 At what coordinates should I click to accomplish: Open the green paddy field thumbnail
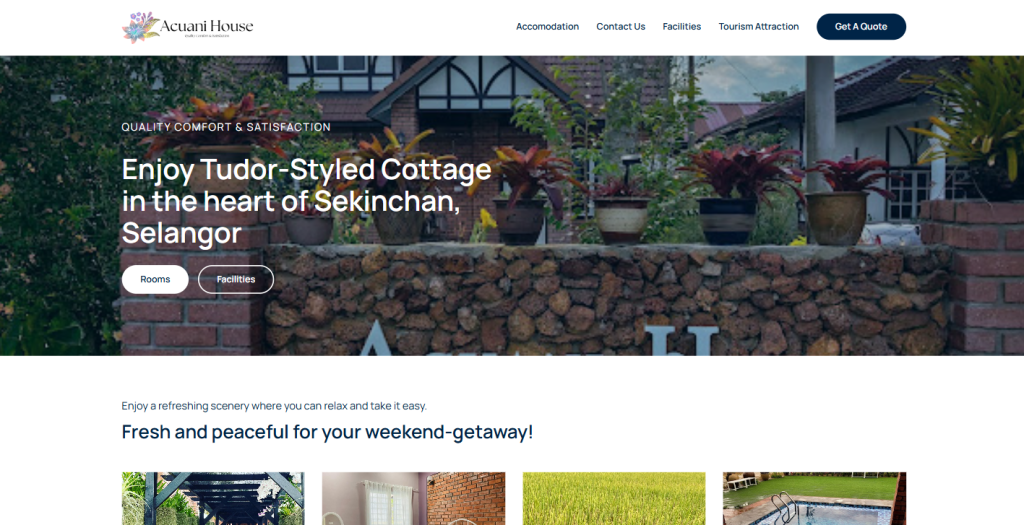pos(614,498)
